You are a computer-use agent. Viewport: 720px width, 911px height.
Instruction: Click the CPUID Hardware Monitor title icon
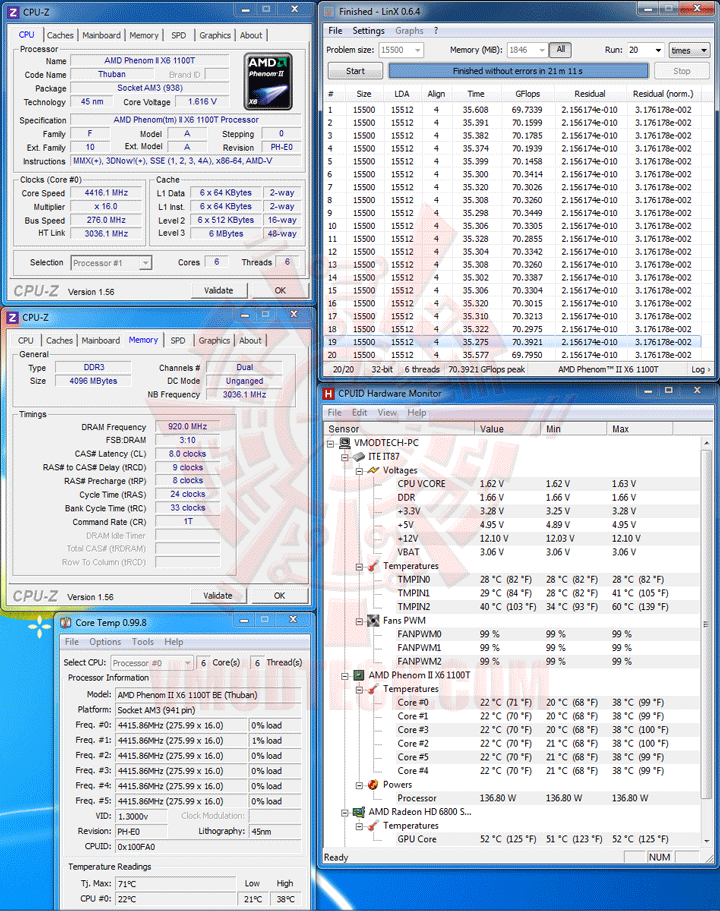tap(329, 394)
